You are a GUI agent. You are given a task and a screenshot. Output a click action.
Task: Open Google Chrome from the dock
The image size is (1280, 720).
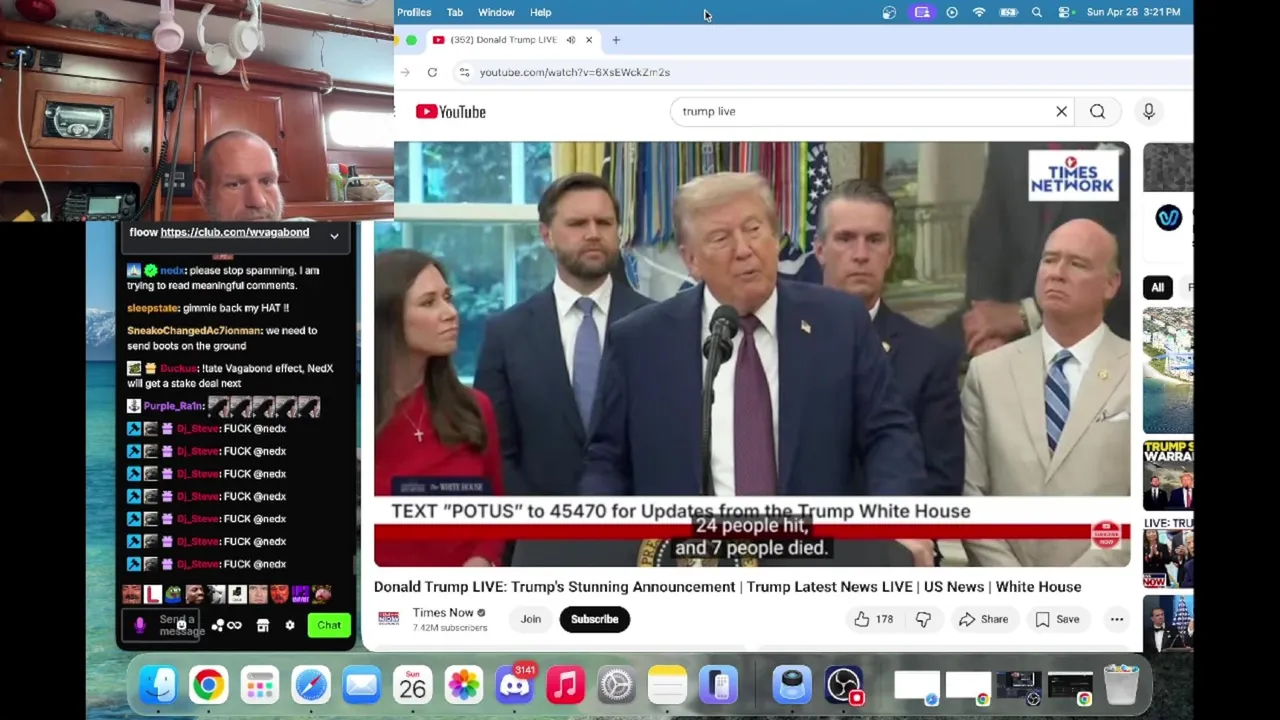coord(208,685)
